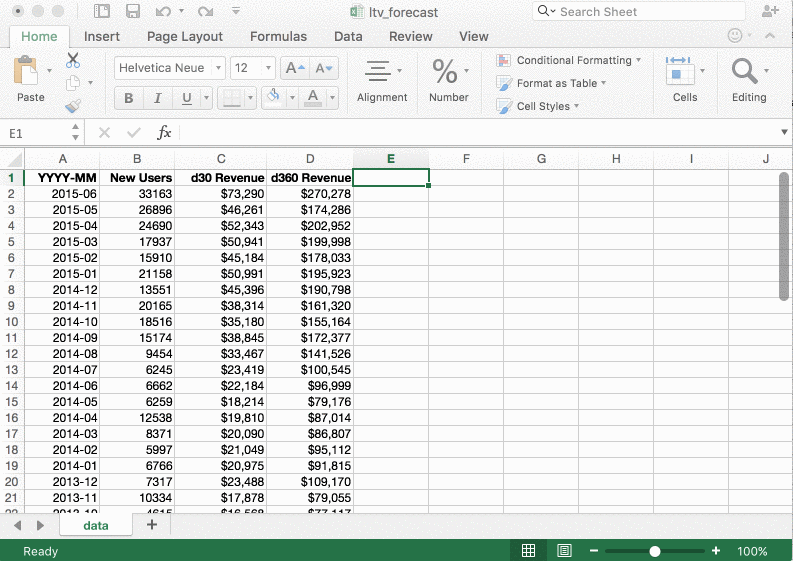This screenshot has width=793, height=561.
Task: Toggle Italic formatting
Action: [x=158, y=98]
